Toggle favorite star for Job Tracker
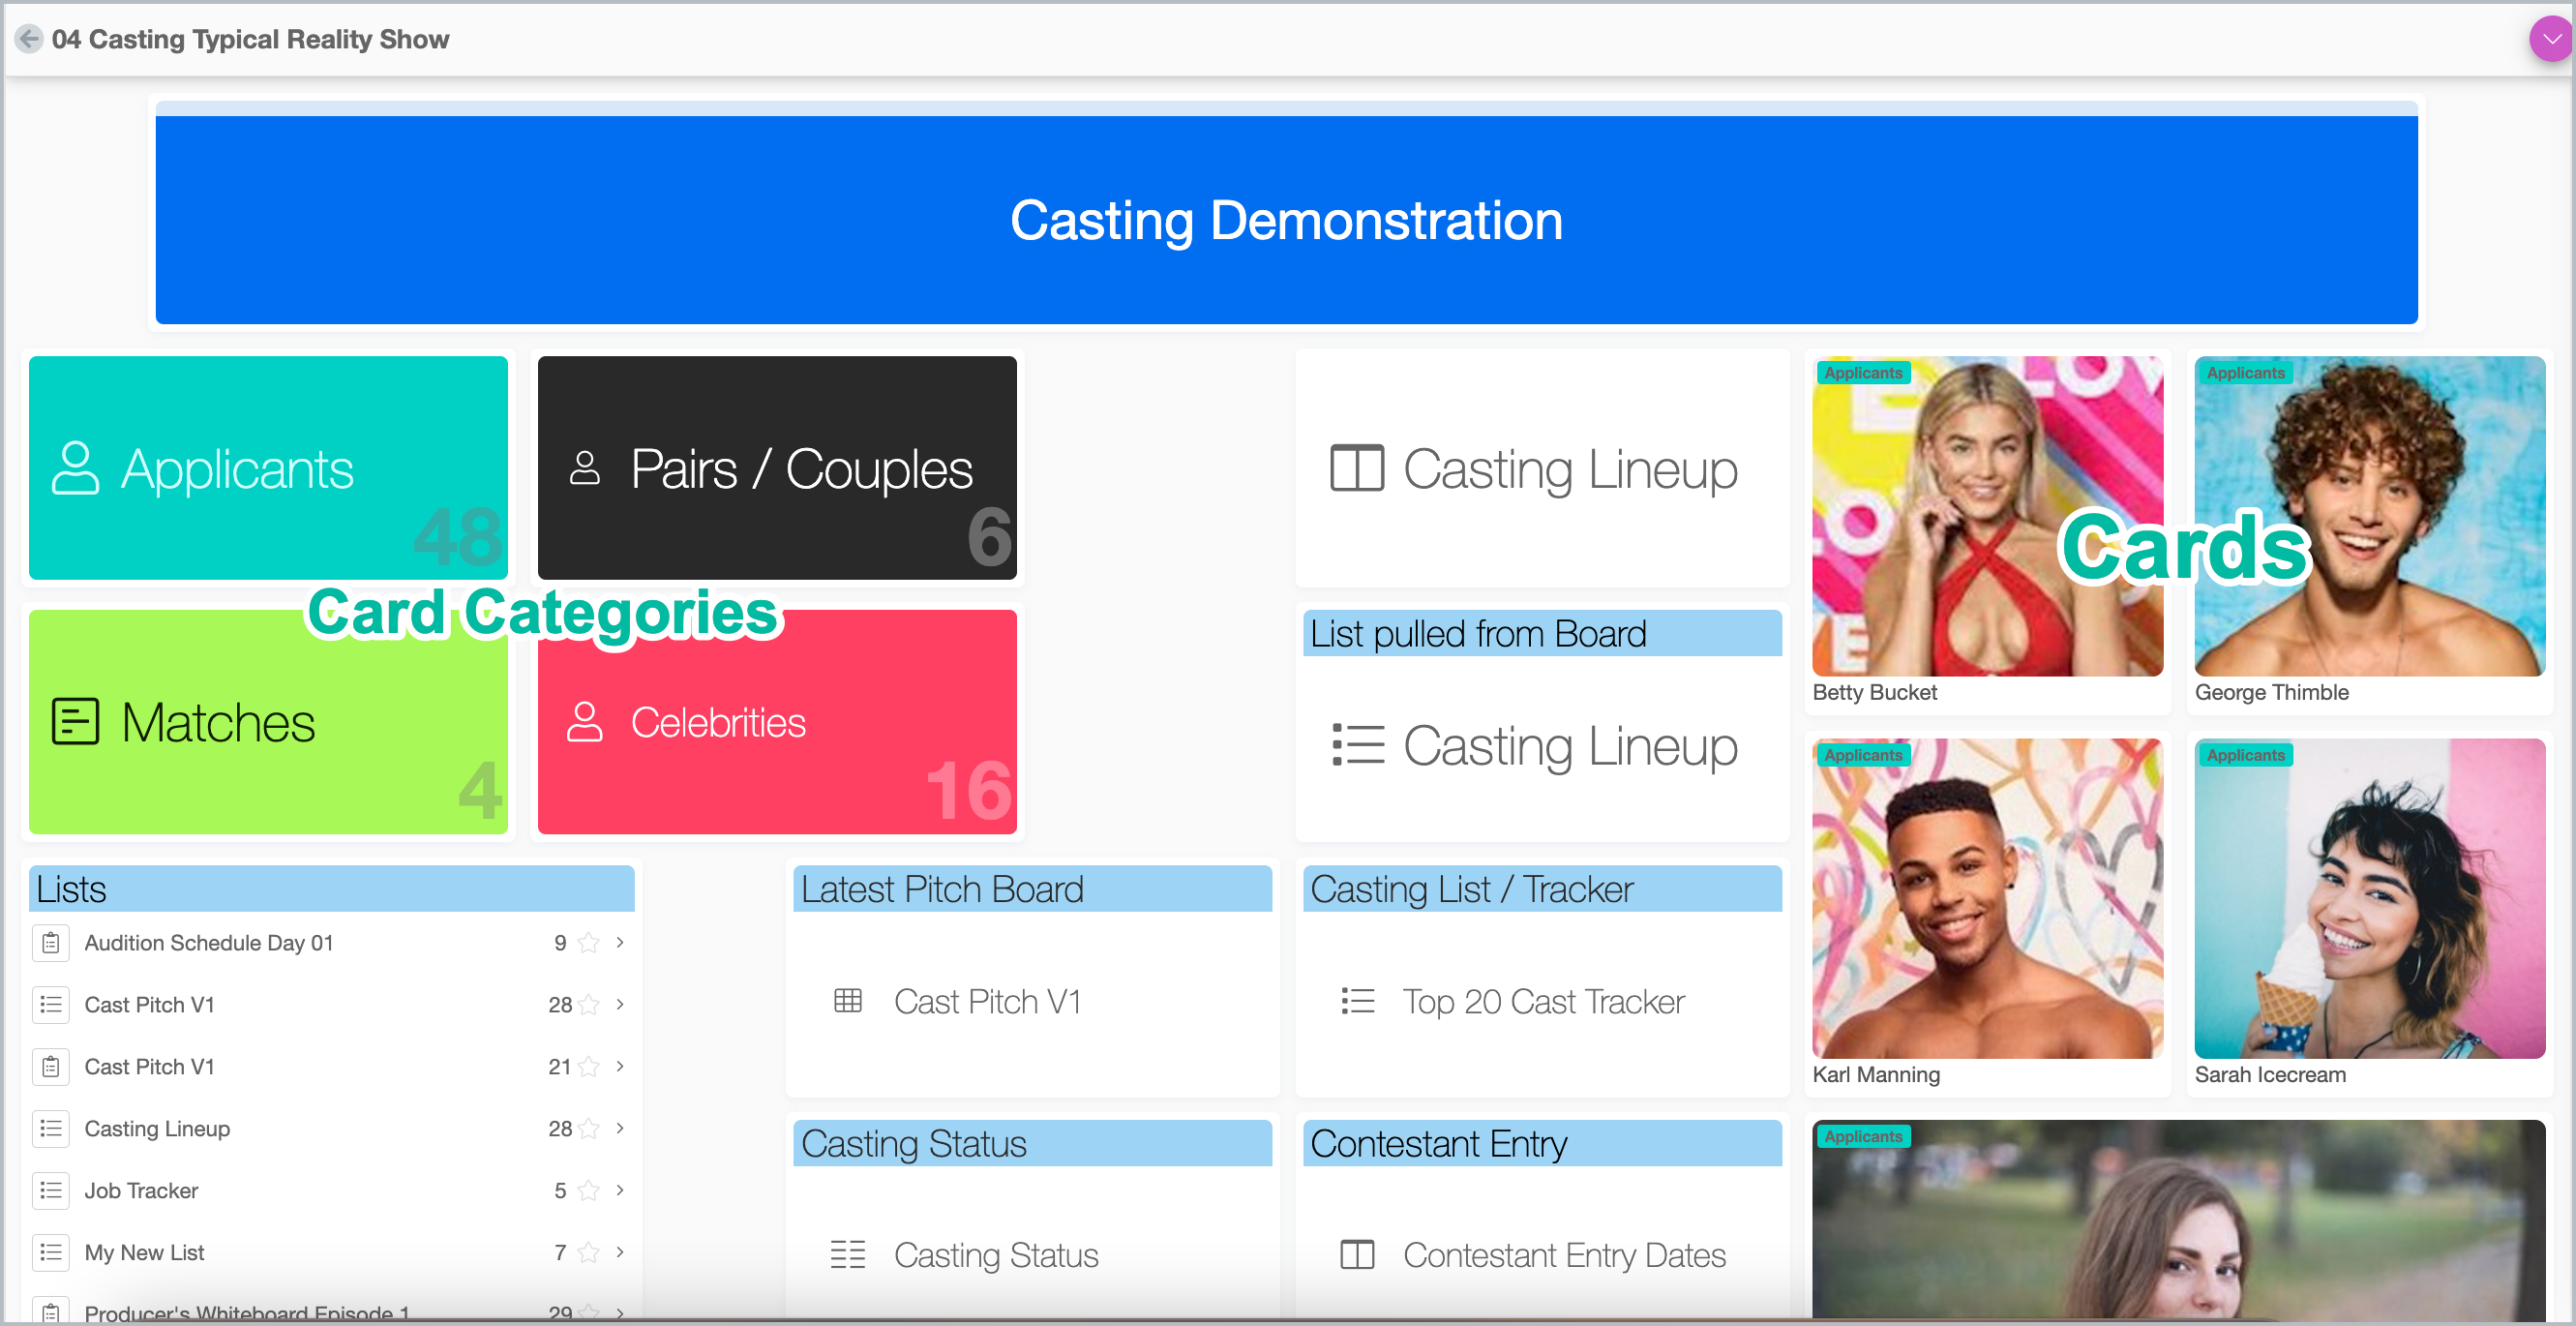 tap(589, 1190)
